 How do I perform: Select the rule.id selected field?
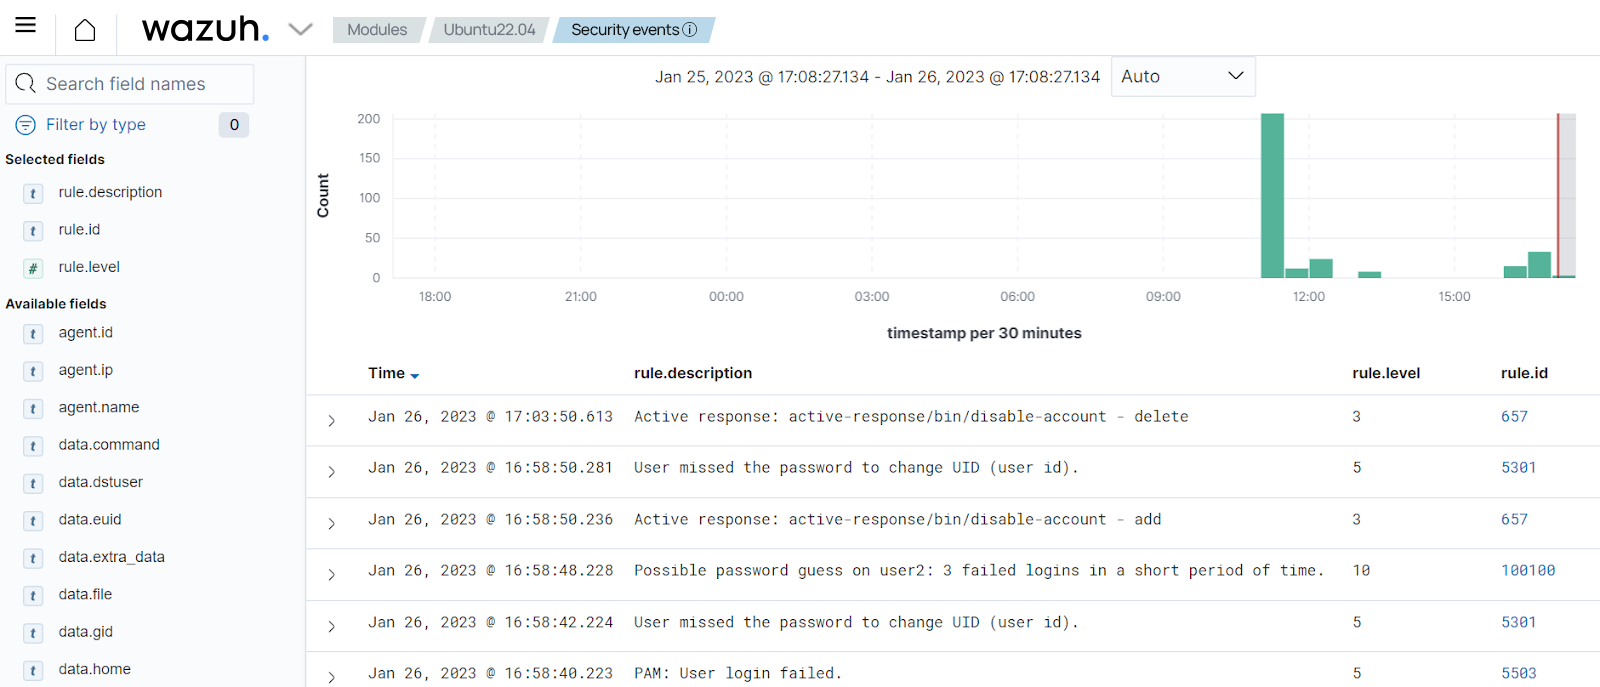[x=79, y=230]
